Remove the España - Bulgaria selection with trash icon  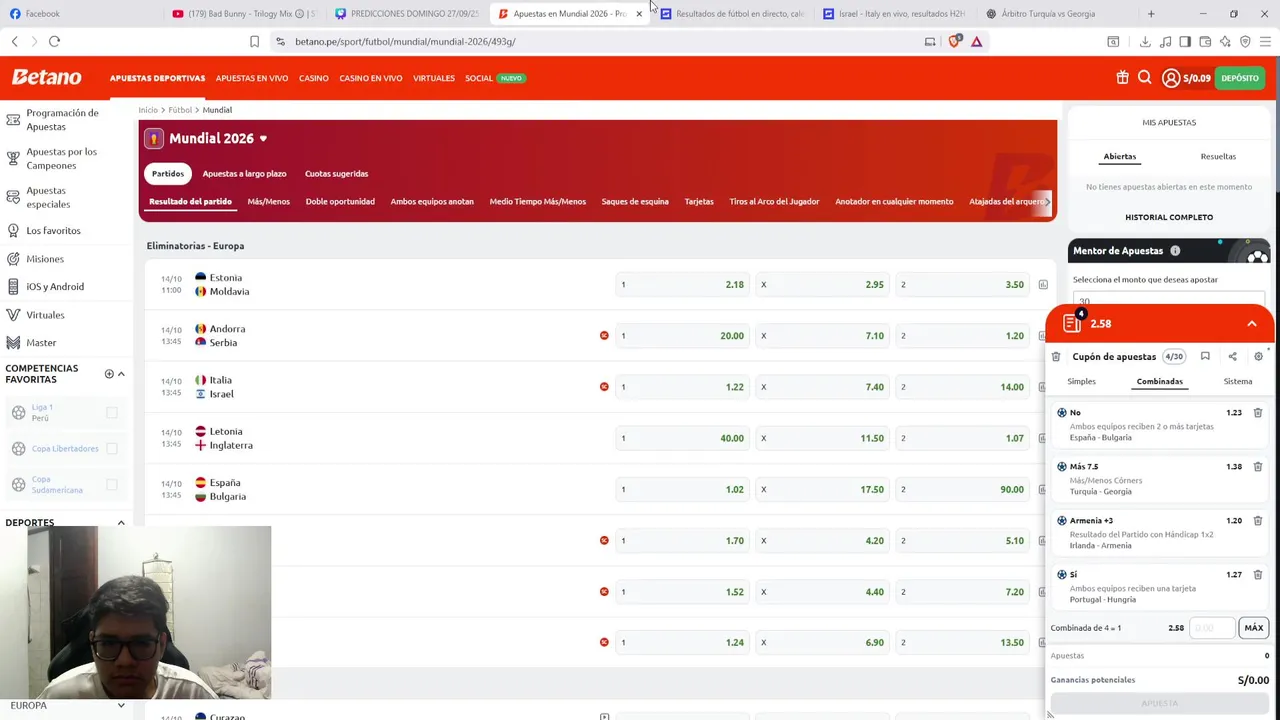[1258, 412]
